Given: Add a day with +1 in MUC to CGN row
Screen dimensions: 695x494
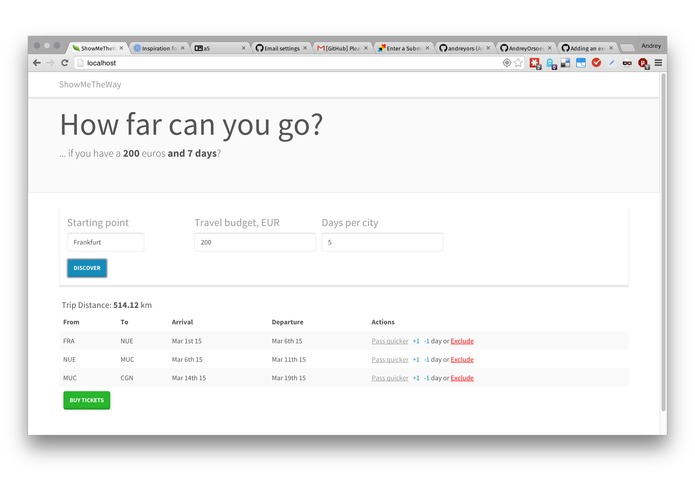Looking at the screenshot, I should (x=416, y=378).
